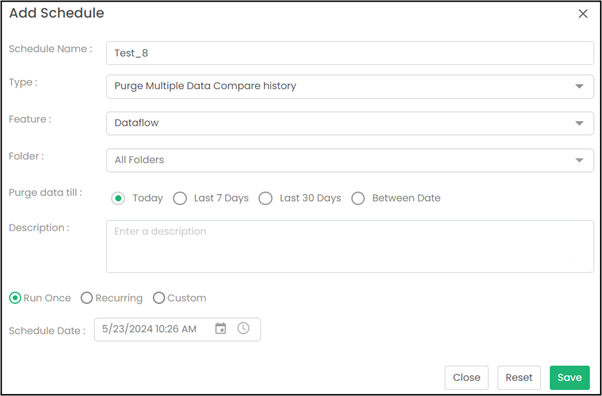Click into the Description text area
Viewport: 602px width, 396px height.
[x=350, y=247]
